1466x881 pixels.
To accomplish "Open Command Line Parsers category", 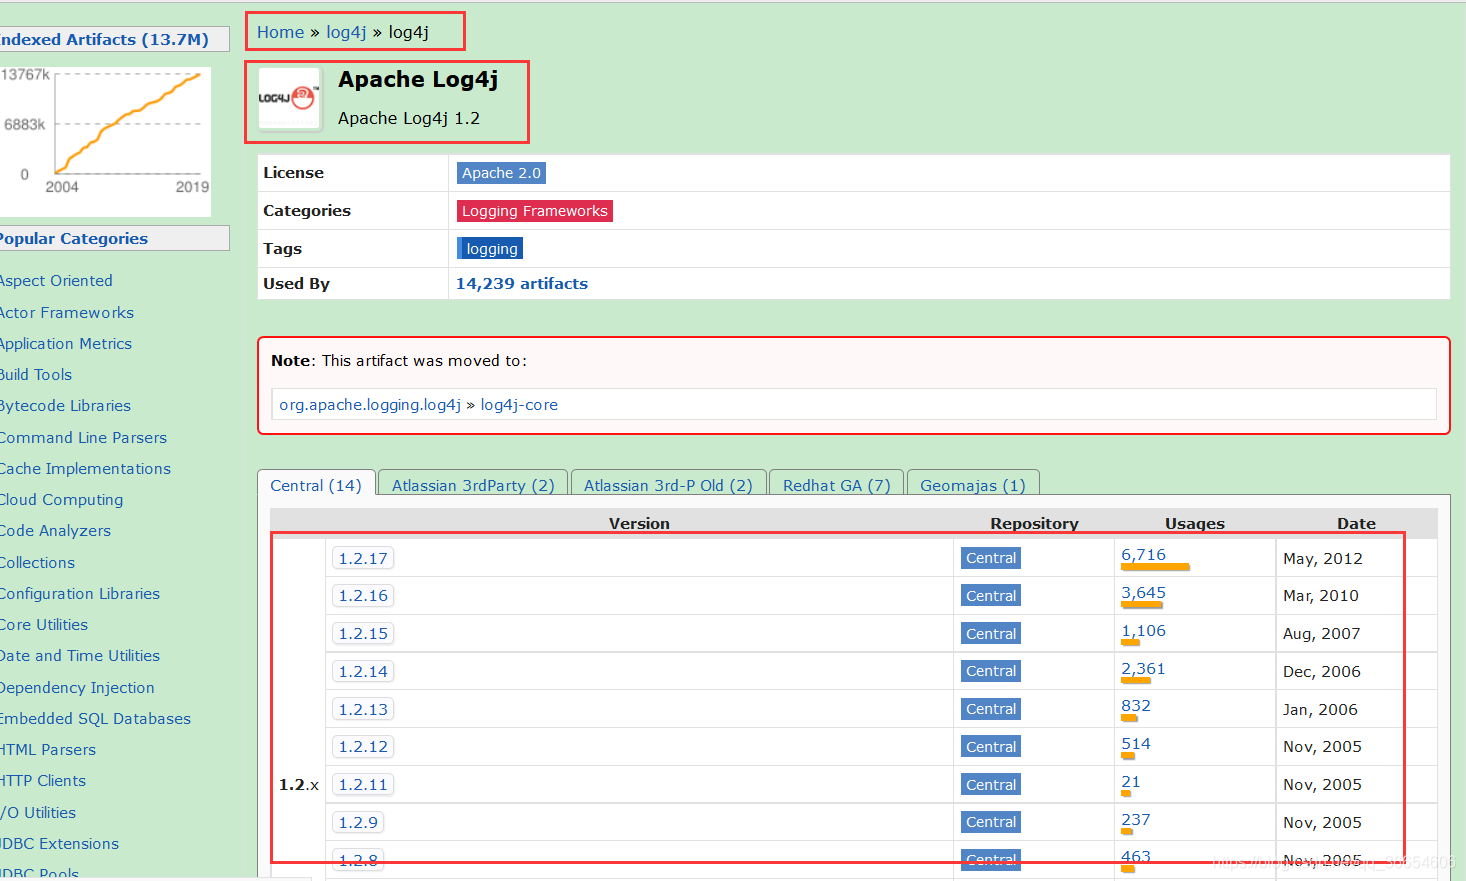I will pos(83,438).
